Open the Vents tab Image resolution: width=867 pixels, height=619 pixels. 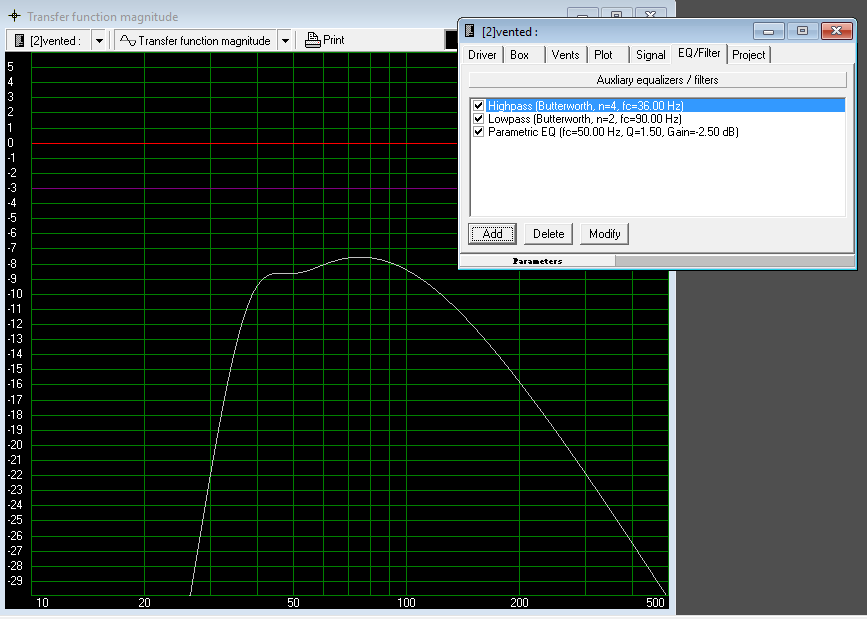tap(565, 55)
